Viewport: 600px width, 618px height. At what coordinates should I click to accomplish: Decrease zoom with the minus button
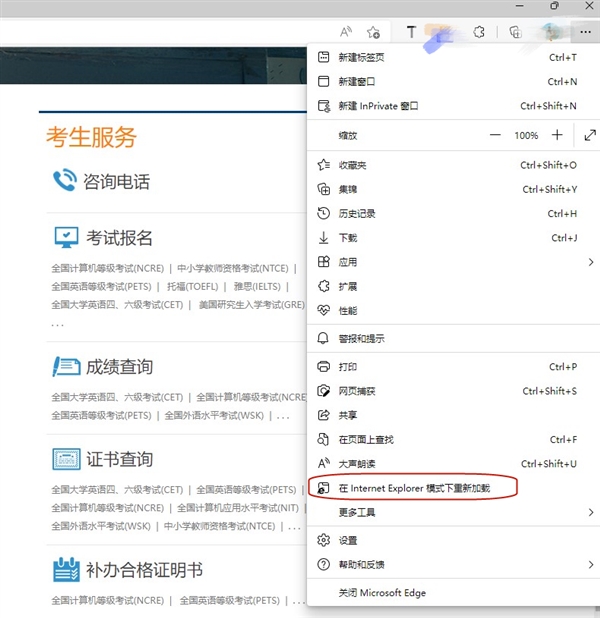pos(495,135)
